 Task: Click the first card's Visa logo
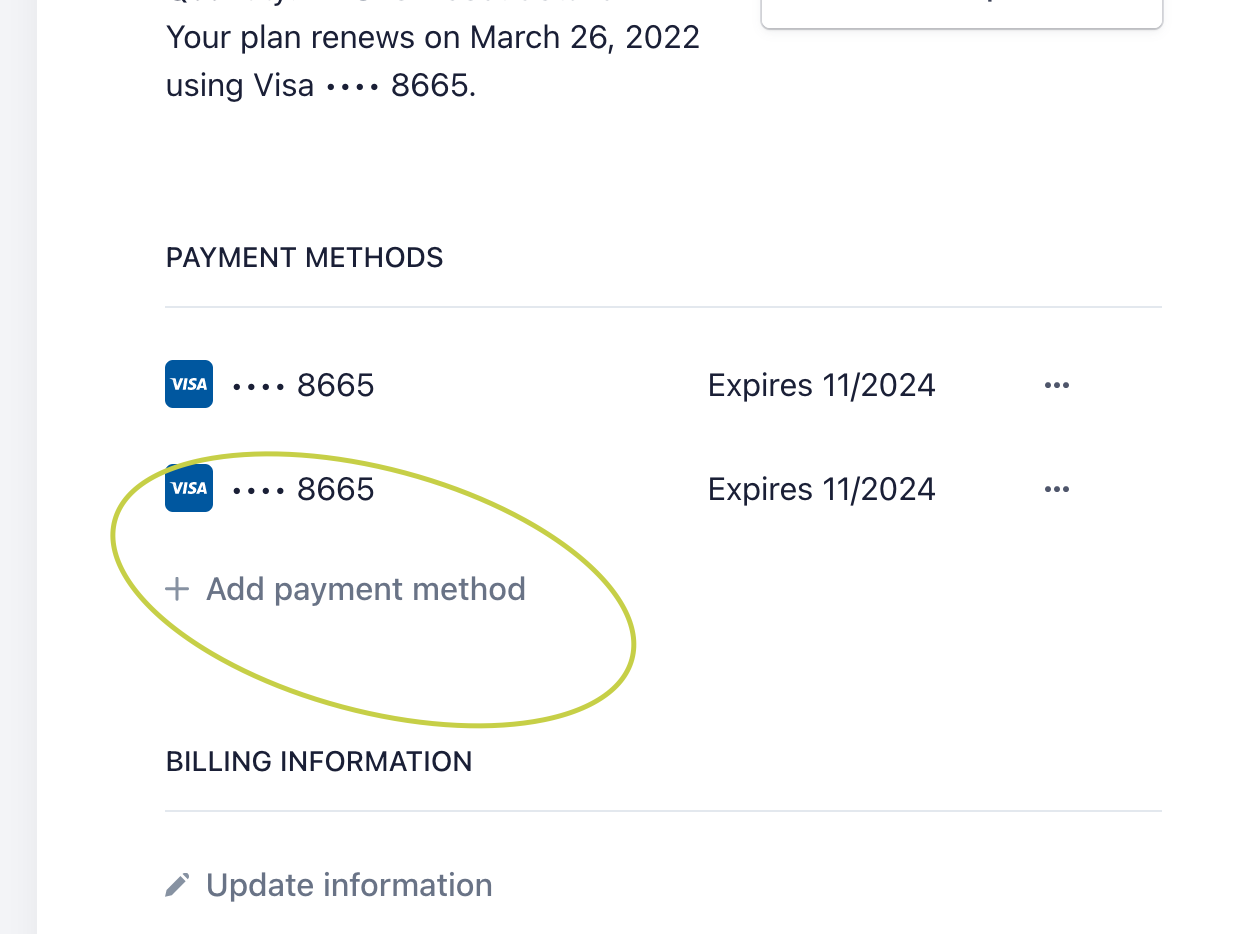click(x=189, y=384)
